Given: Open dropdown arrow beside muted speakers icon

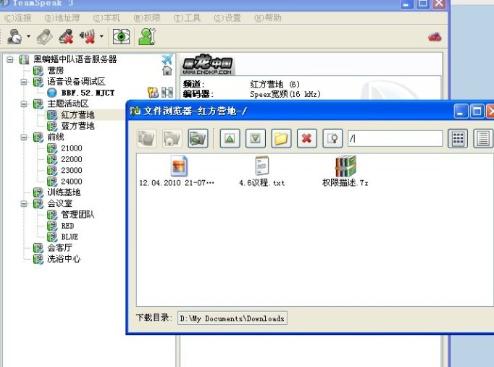Looking at the screenshot, I should pyautogui.click(x=101, y=36).
